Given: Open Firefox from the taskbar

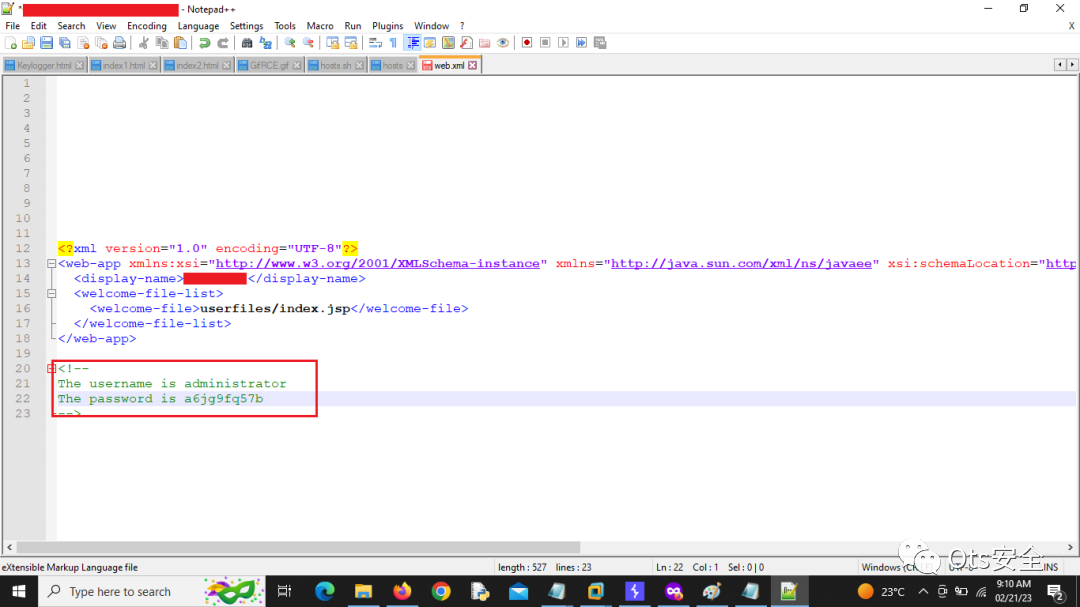Looking at the screenshot, I should [402, 591].
